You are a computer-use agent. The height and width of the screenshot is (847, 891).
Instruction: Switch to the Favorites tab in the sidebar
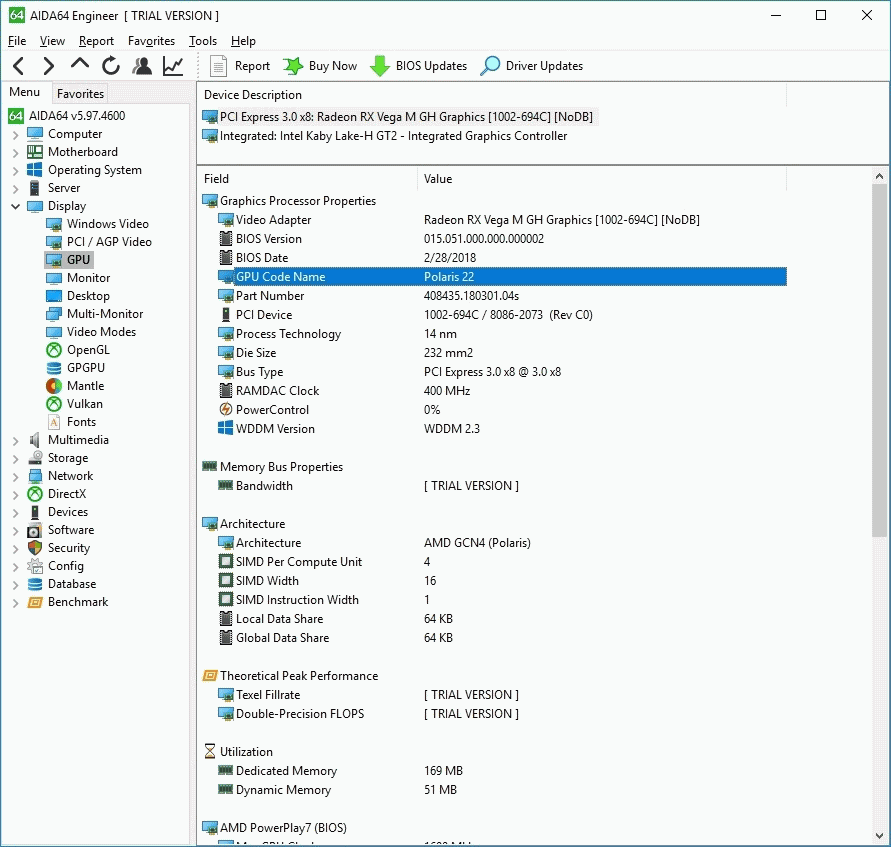point(80,94)
